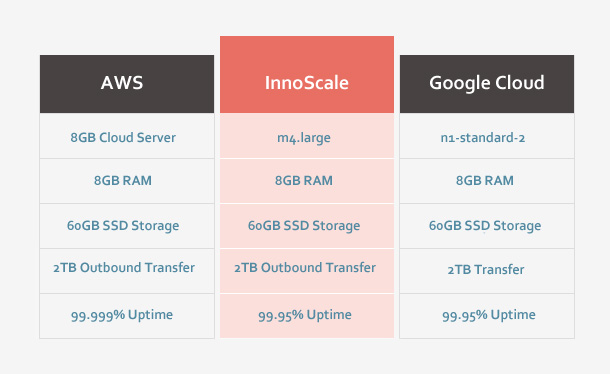This screenshot has height=374, width=610.
Task: Click 8GB RAM under Google Cloud
Action: (x=487, y=181)
